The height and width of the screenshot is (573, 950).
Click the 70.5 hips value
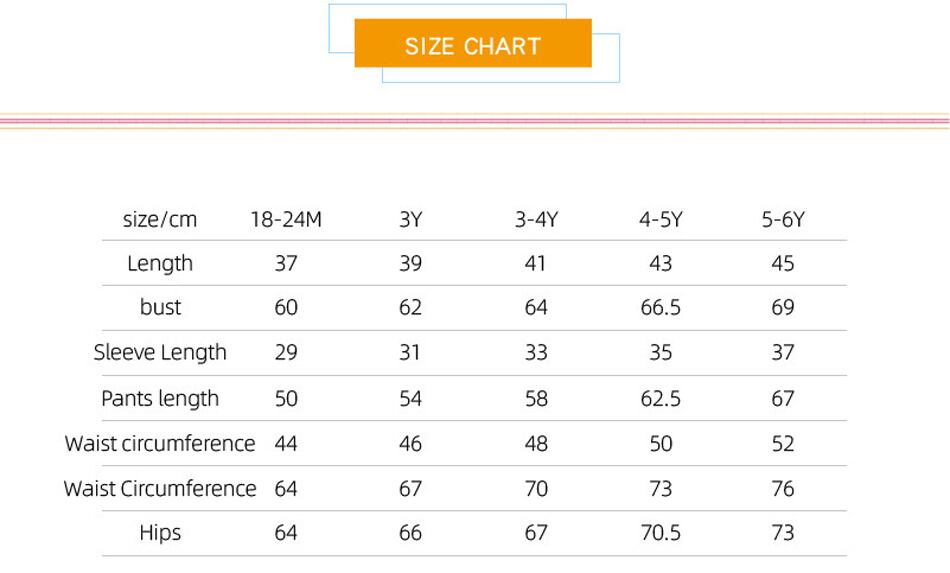(660, 533)
